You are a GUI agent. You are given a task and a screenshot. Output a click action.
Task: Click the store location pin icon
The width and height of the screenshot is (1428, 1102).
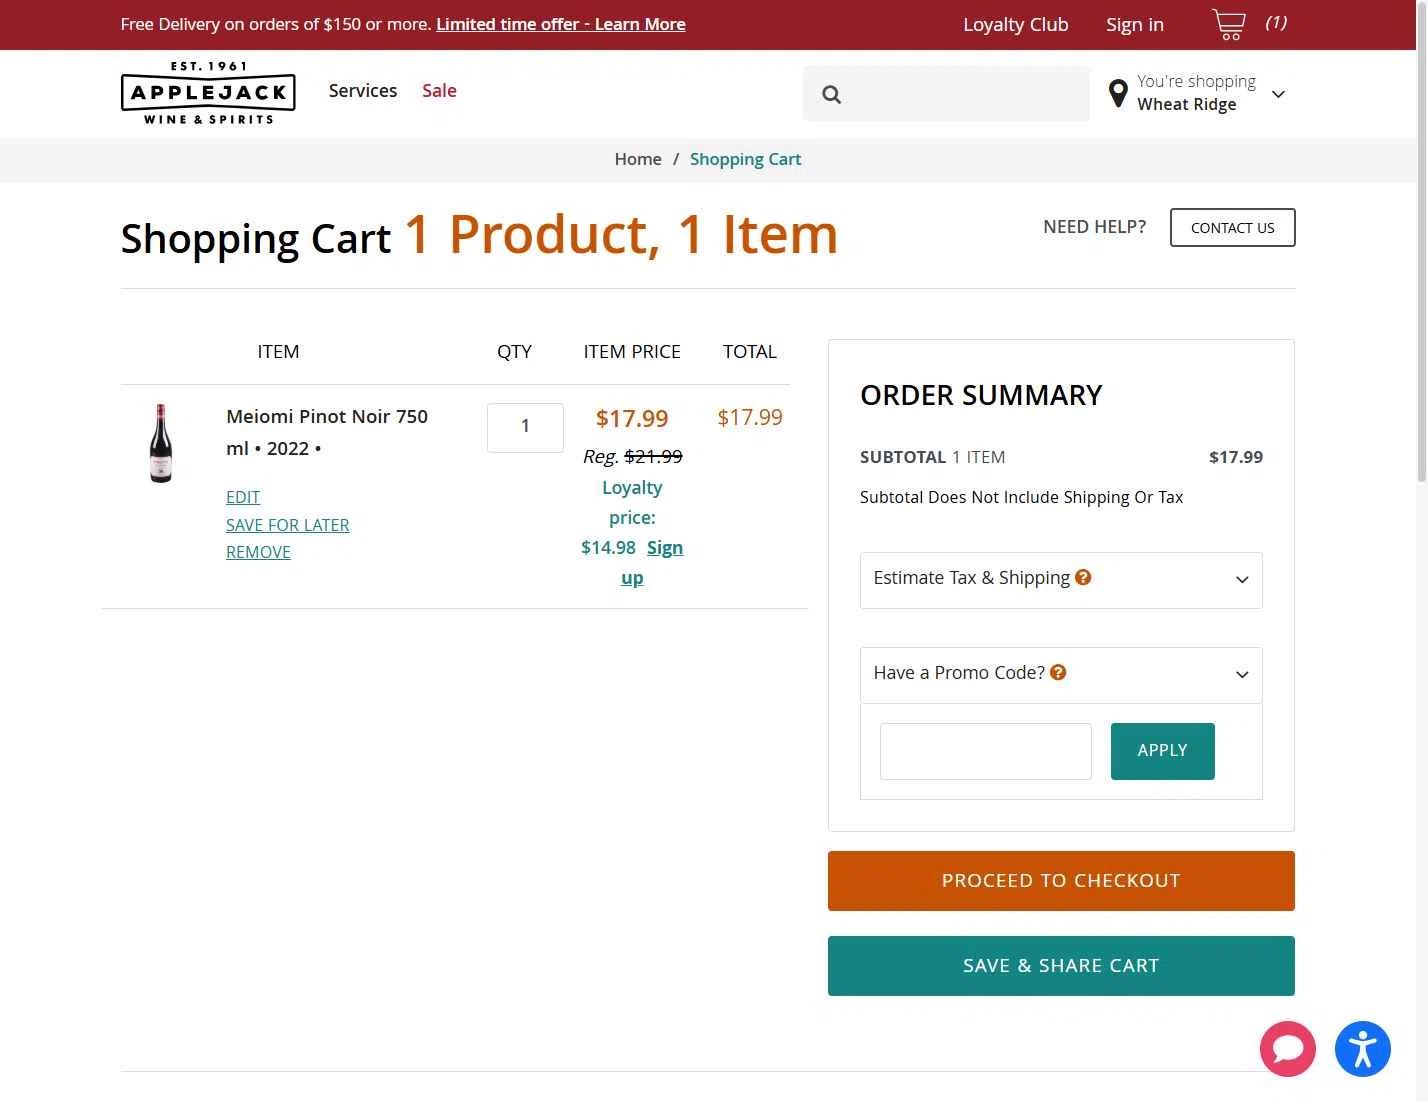[x=1118, y=94]
